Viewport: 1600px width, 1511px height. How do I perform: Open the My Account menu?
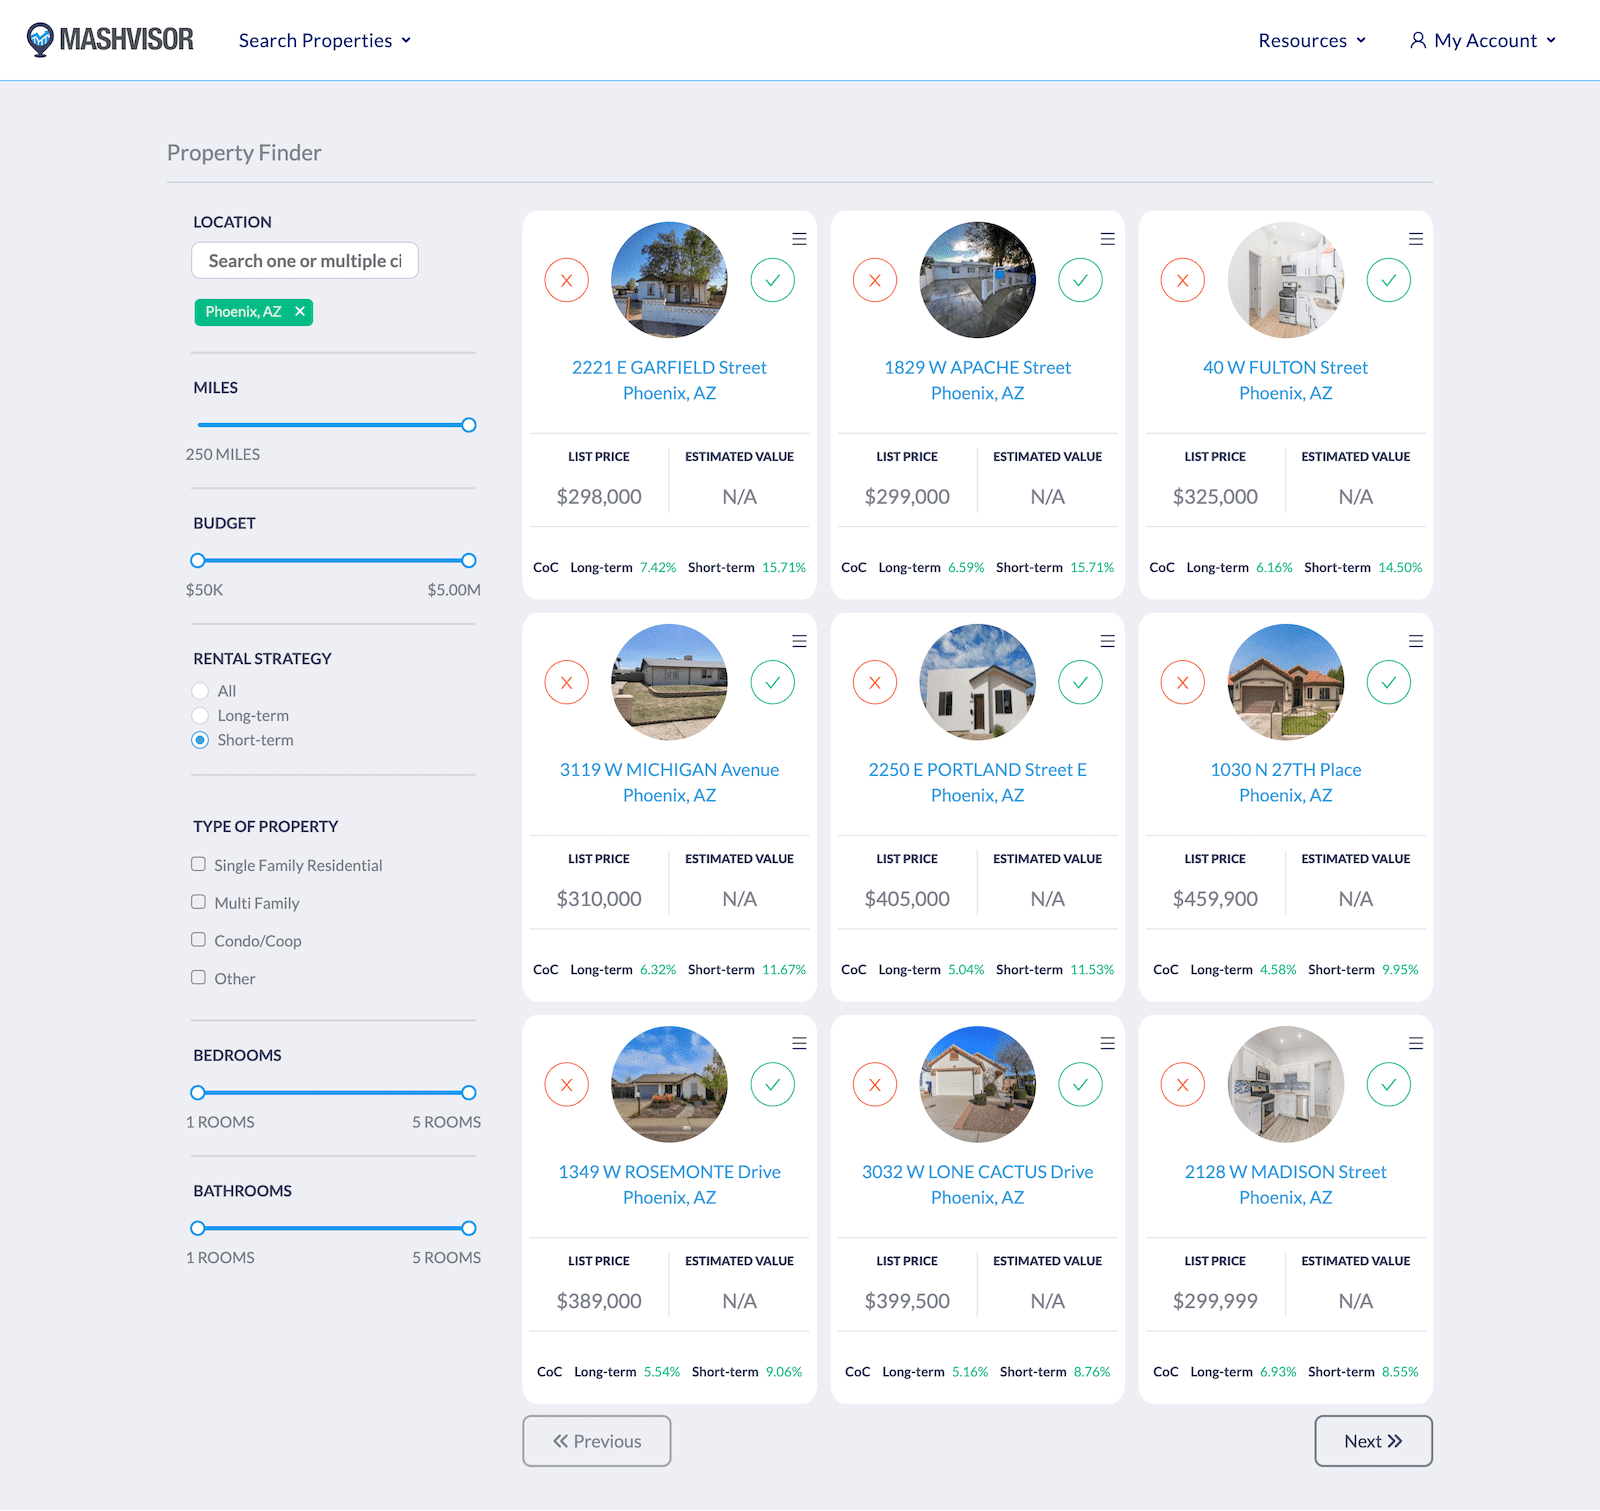point(1483,40)
